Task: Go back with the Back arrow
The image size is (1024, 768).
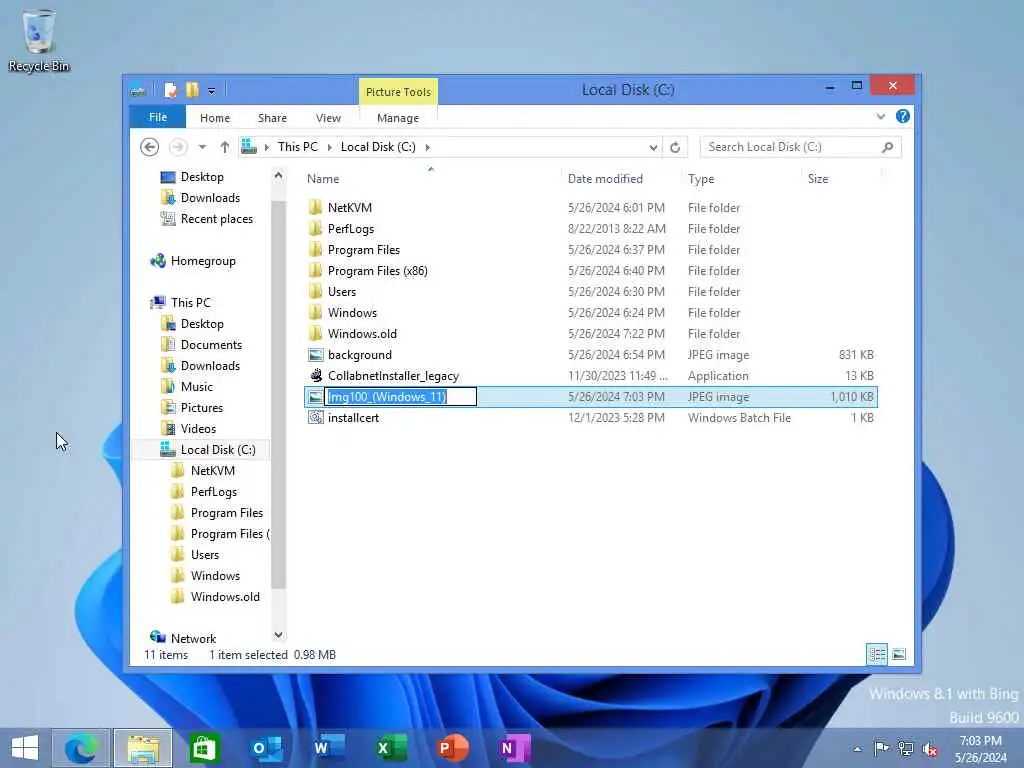Action: click(150, 147)
